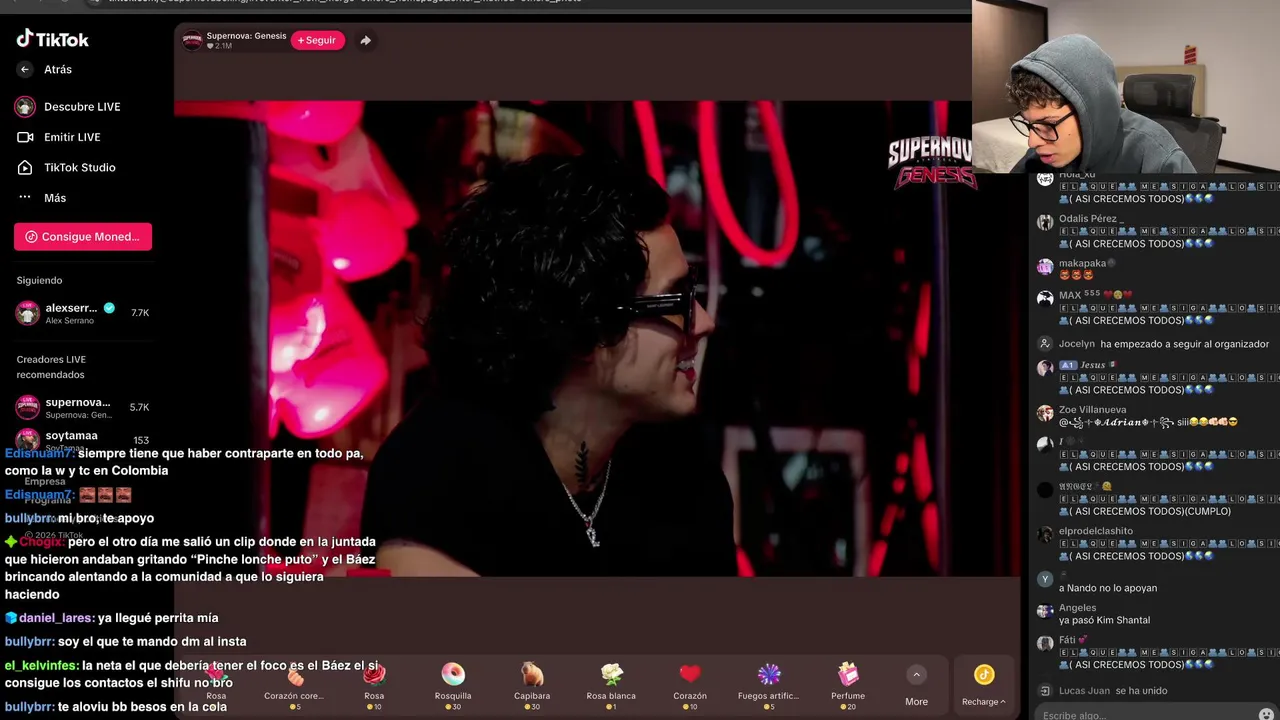Click the 'a Nando no lo apoyan' message
Screen dimensions: 1280x720
(x=1108, y=588)
